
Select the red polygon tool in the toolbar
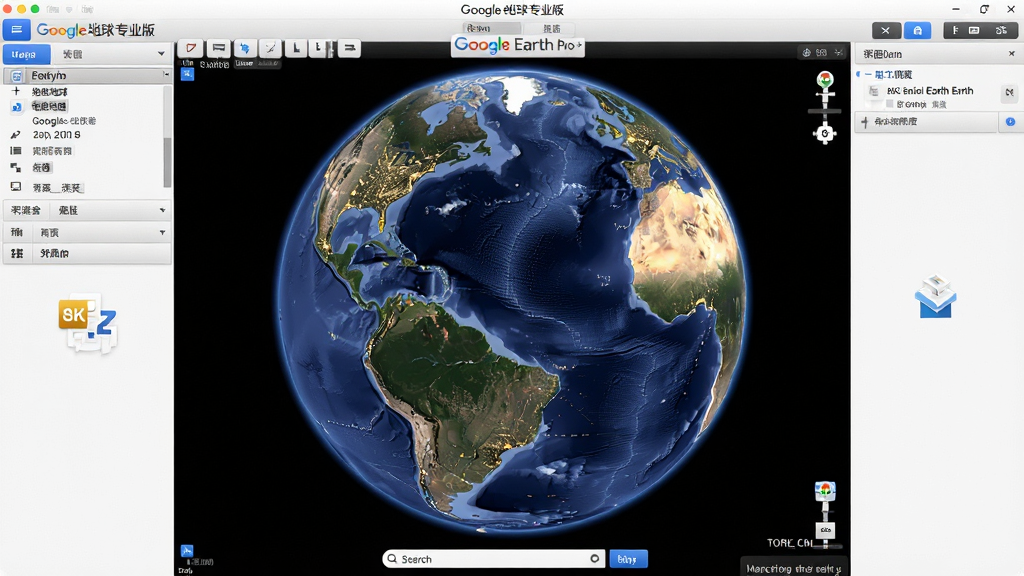pyautogui.click(x=191, y=48)
